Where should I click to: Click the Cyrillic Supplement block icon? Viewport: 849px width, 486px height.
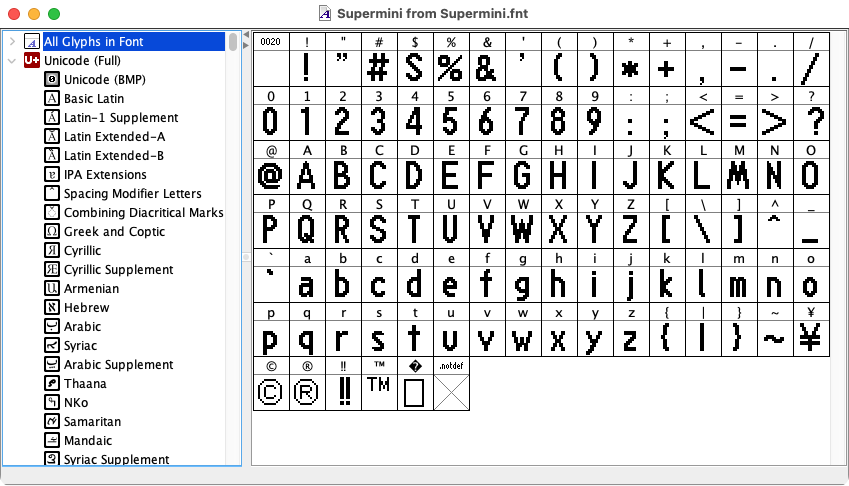tap(52, 269)
